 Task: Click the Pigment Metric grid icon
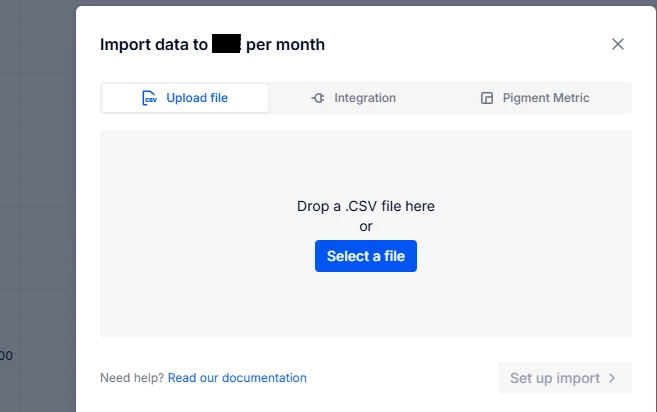(486, 98)
